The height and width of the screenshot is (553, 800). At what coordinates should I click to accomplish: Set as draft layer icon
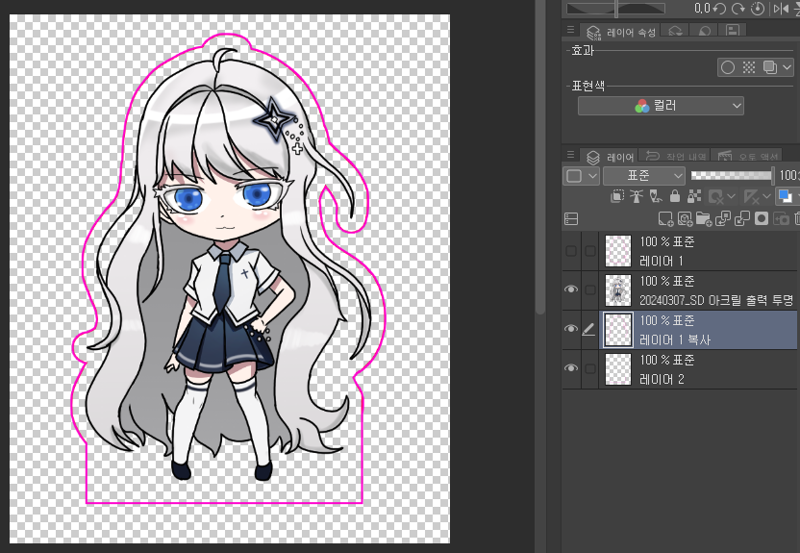[x=656, y=196]
